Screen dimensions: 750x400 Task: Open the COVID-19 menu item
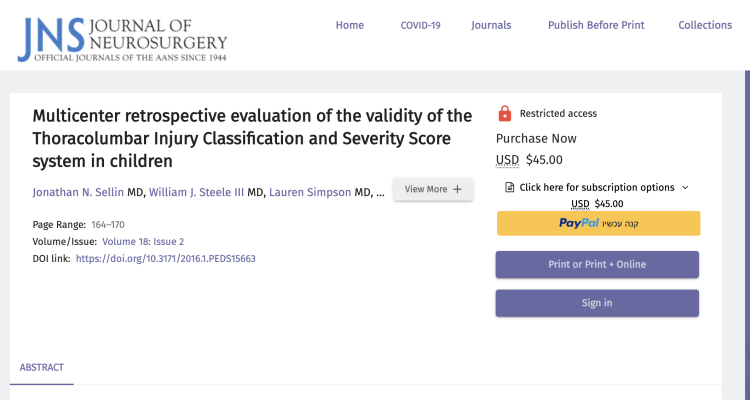(420, 25)
